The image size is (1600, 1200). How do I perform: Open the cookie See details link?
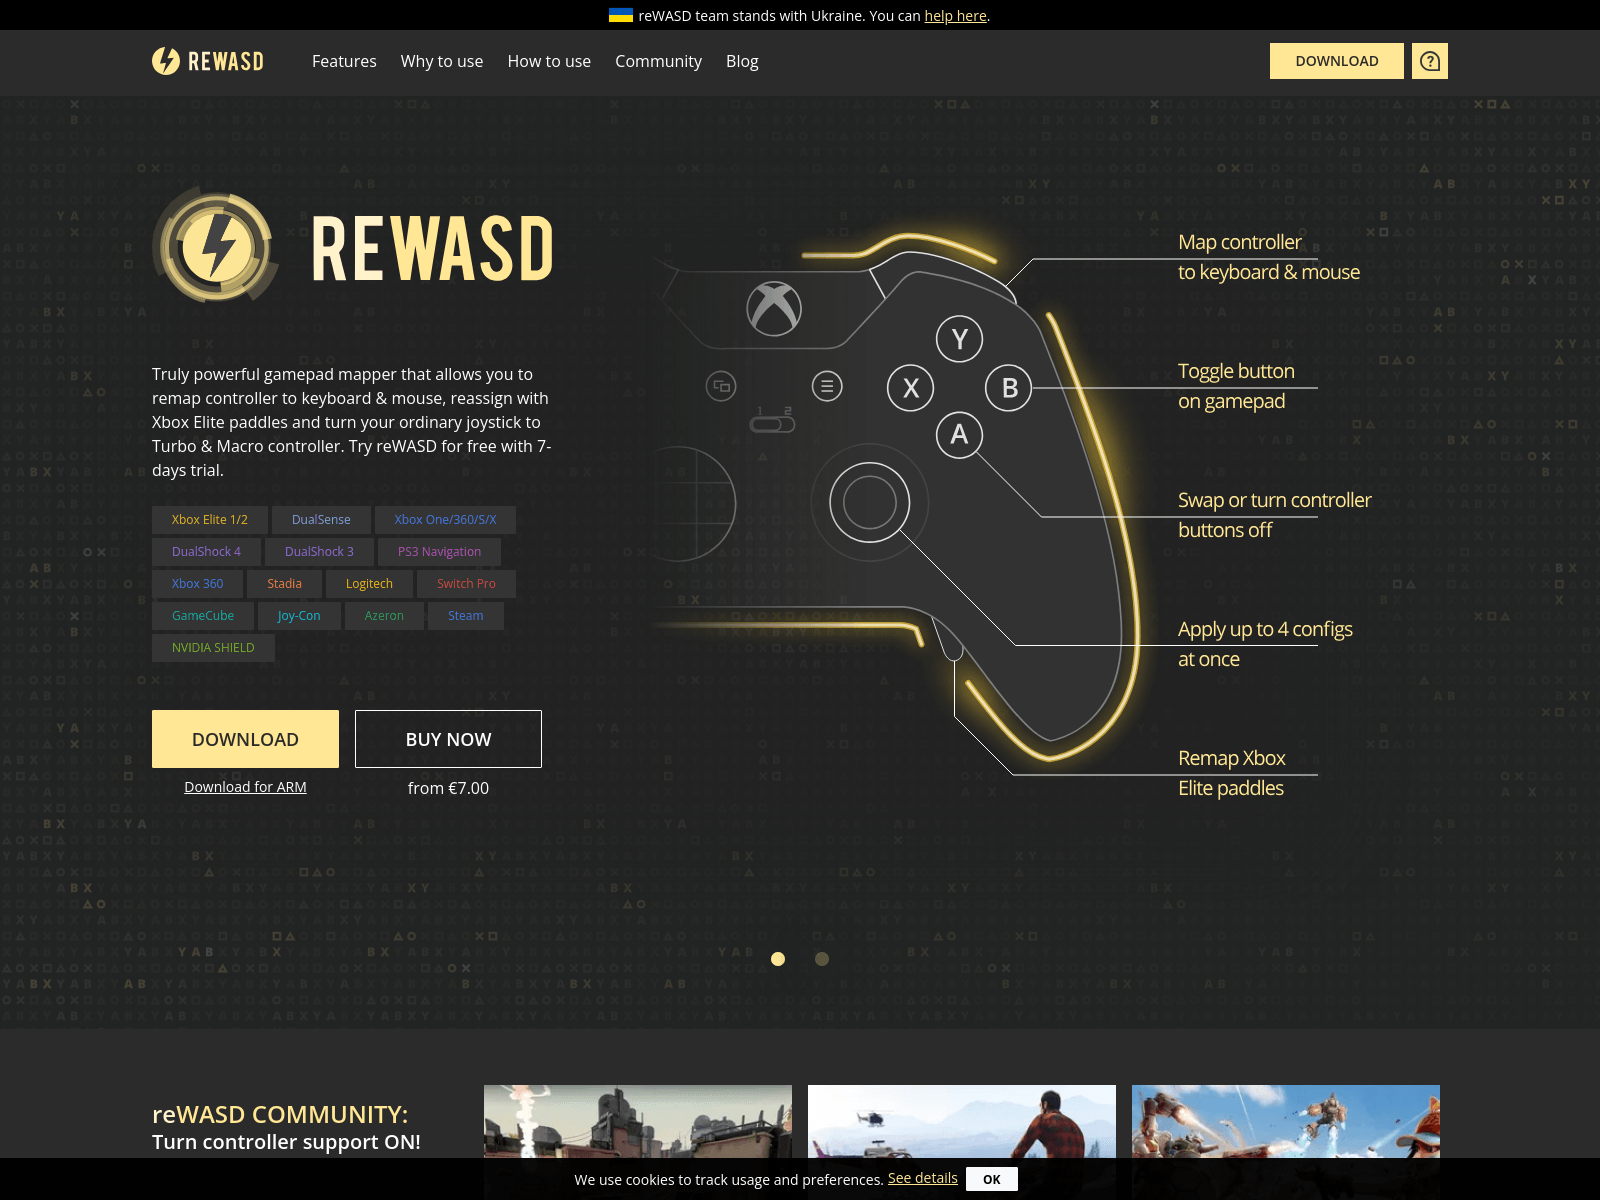pos(923,1178)
